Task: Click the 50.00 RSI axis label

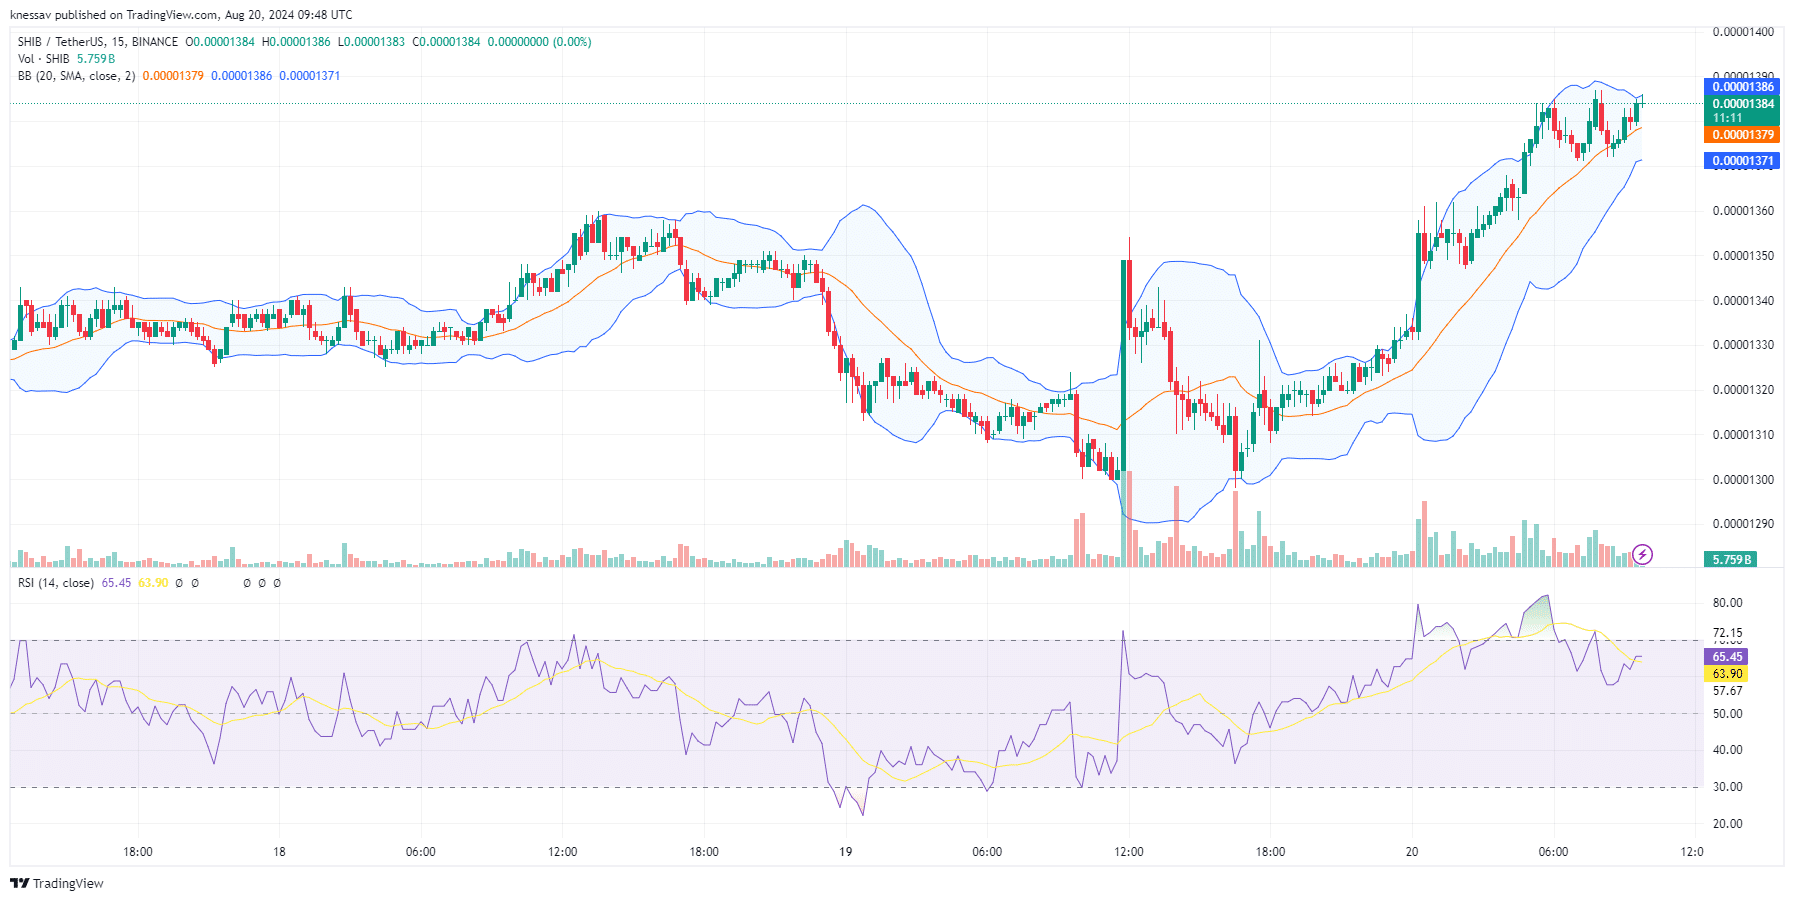Action: [1727, 714]
